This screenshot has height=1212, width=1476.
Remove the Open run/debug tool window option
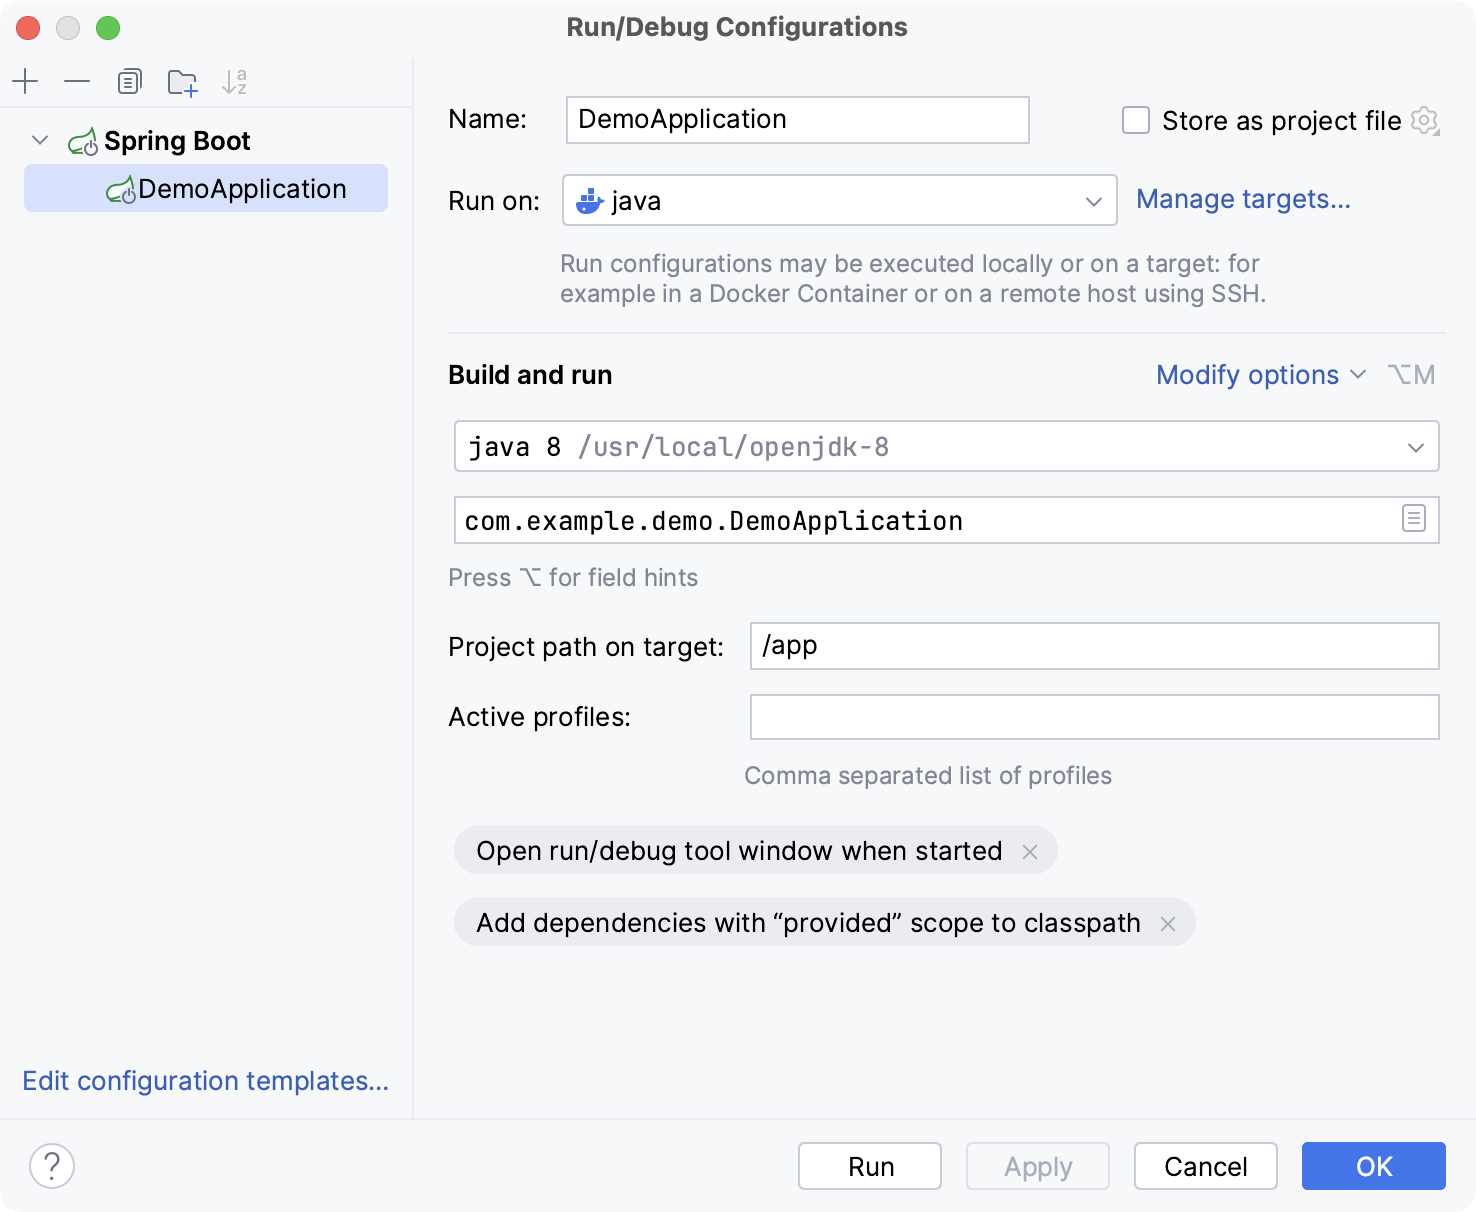1030,851
